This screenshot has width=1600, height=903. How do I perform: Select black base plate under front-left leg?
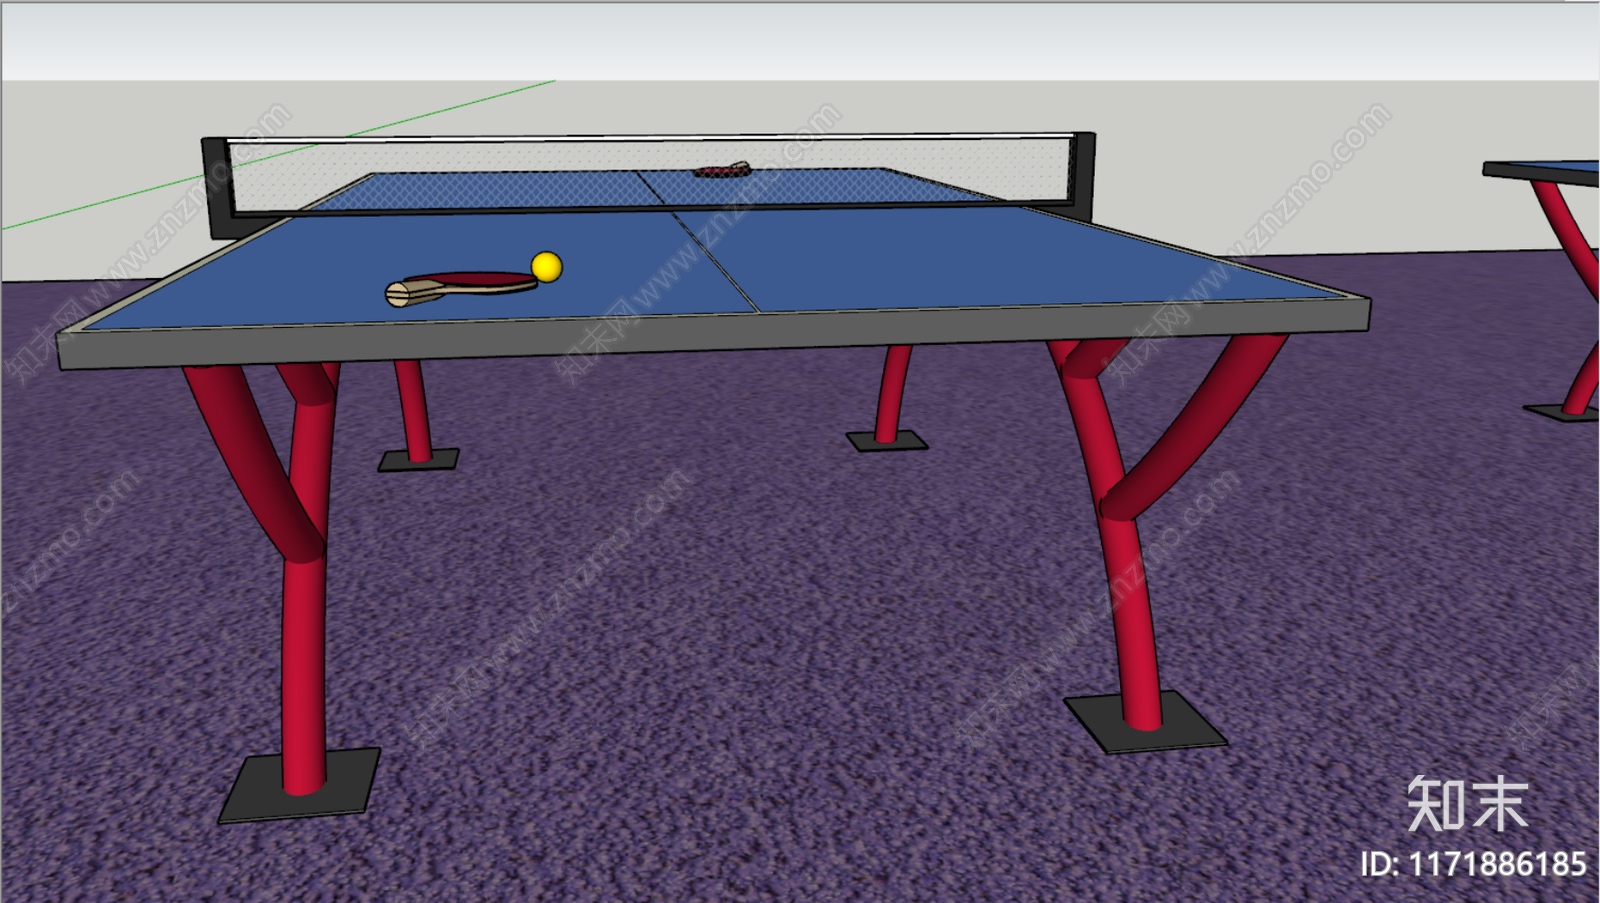point(300,785)
